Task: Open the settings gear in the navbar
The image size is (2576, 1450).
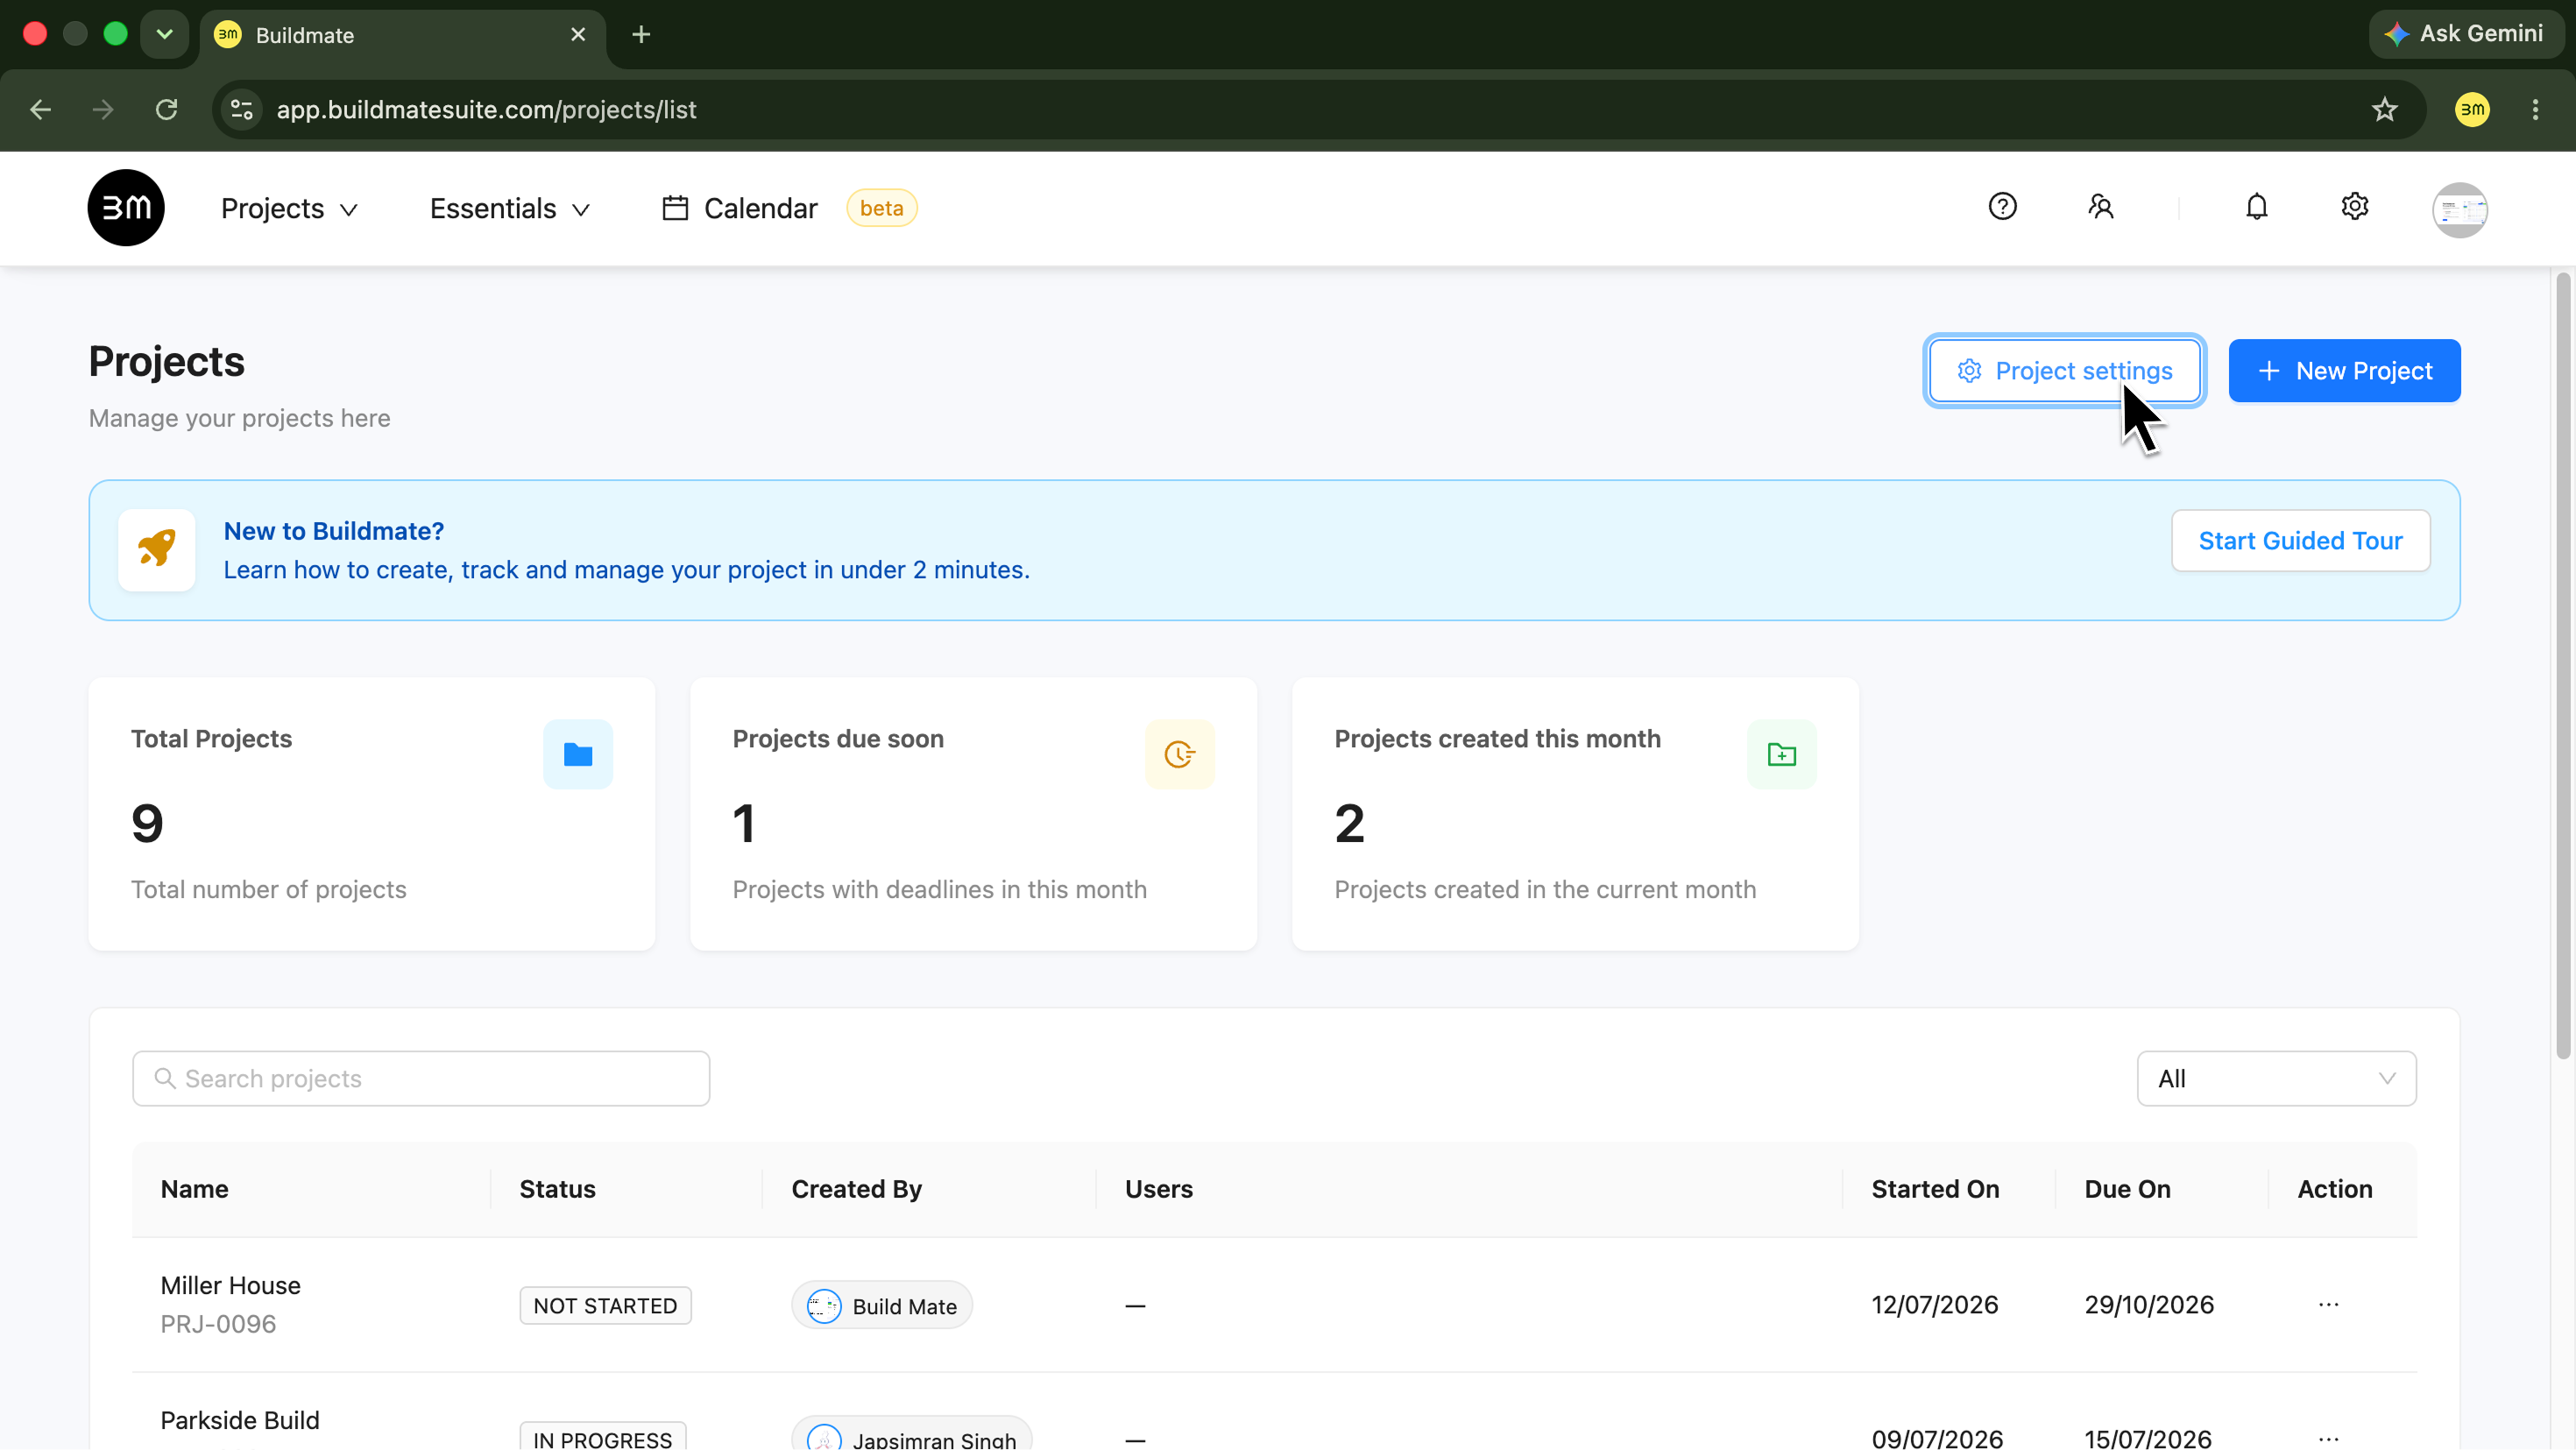Action: [x=2355, y=207]
